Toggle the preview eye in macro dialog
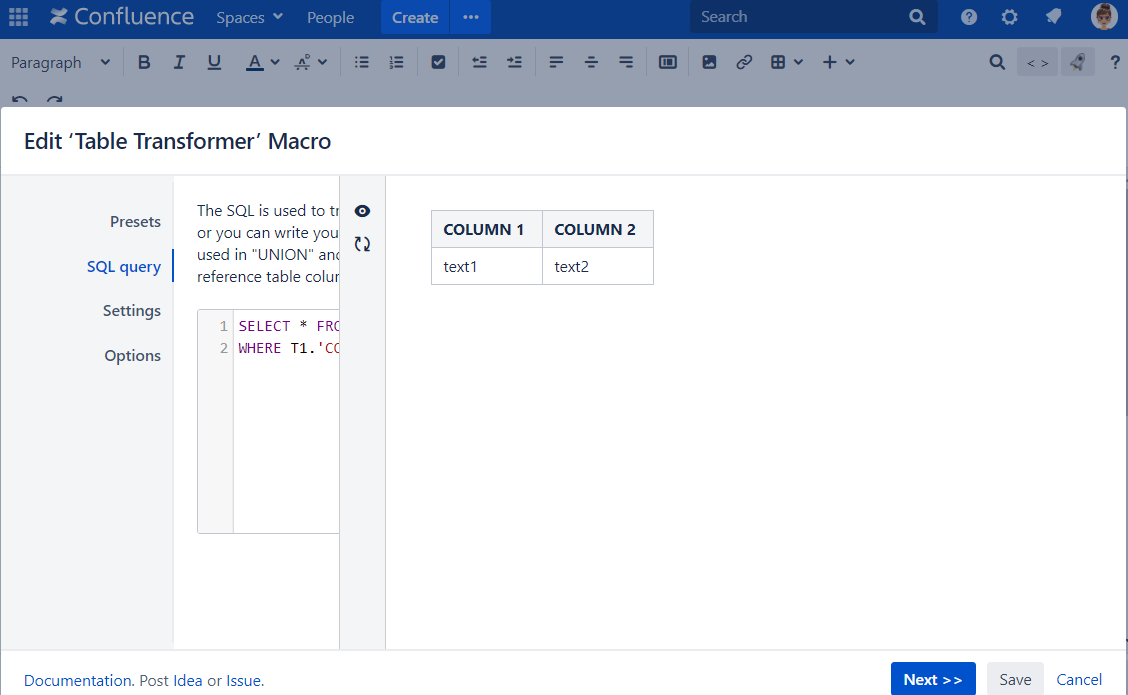 [362, 211]
